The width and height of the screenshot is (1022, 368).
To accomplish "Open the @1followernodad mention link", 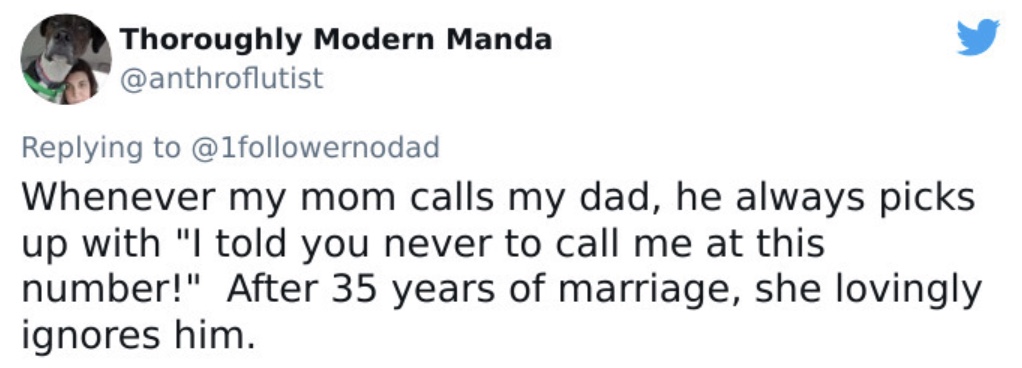I will click(x=315, y=147).
